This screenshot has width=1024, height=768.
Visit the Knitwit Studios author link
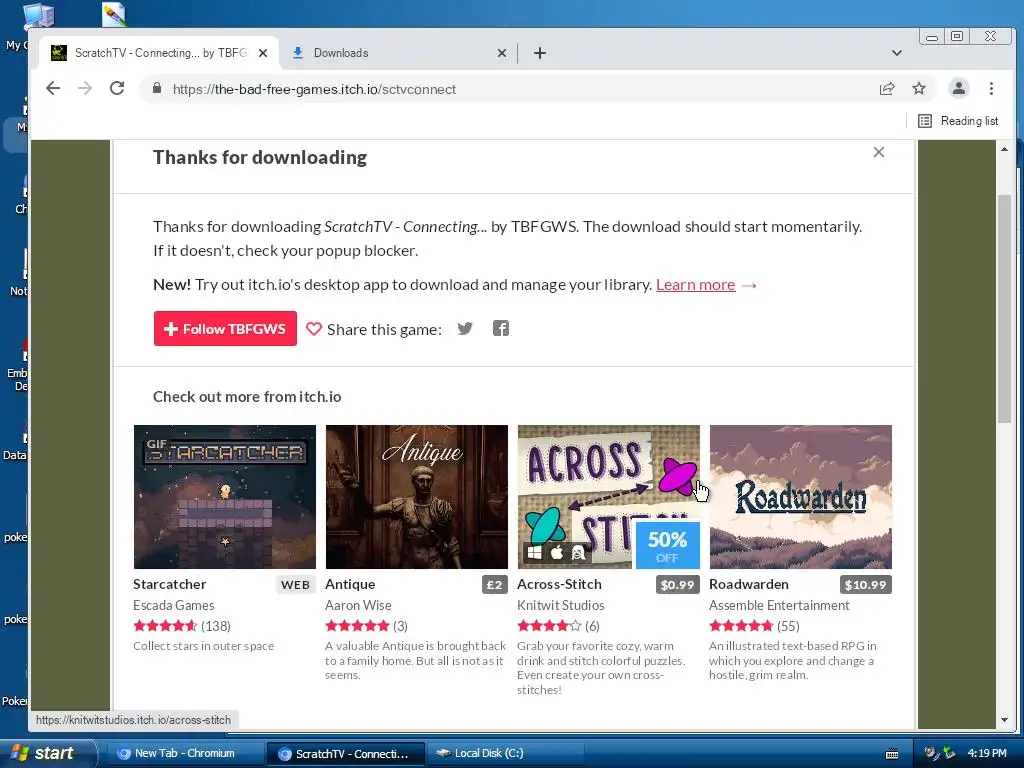pyautogui.click(x=561, y=605)
